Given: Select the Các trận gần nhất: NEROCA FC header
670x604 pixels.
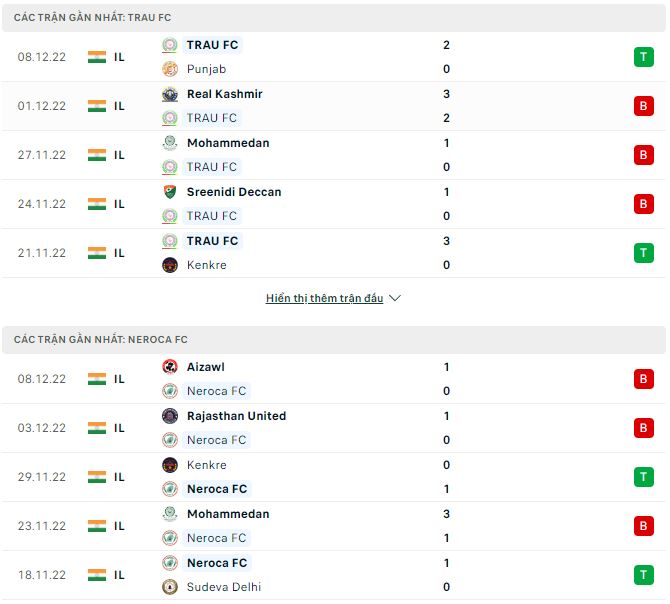Looking at the screenshot, I should click(x=334, y=340).
